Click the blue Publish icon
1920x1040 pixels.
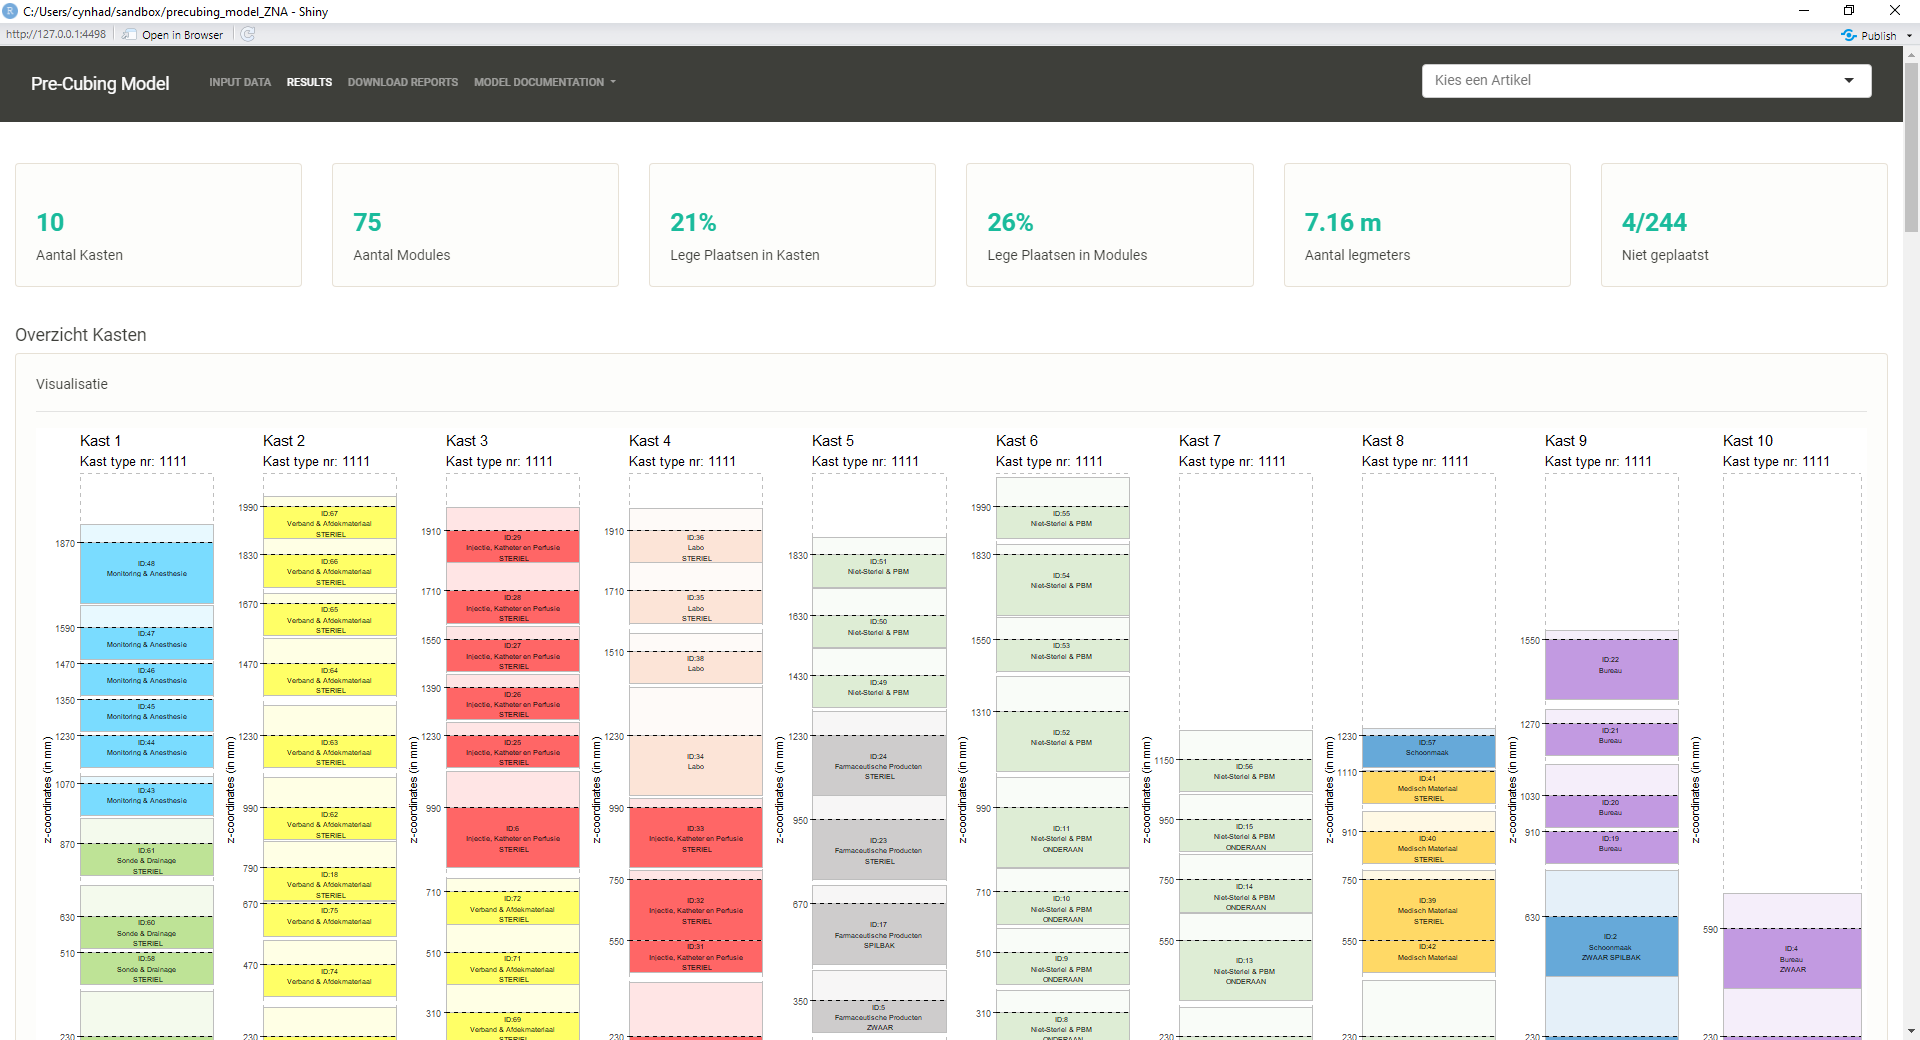(1848, 35)
